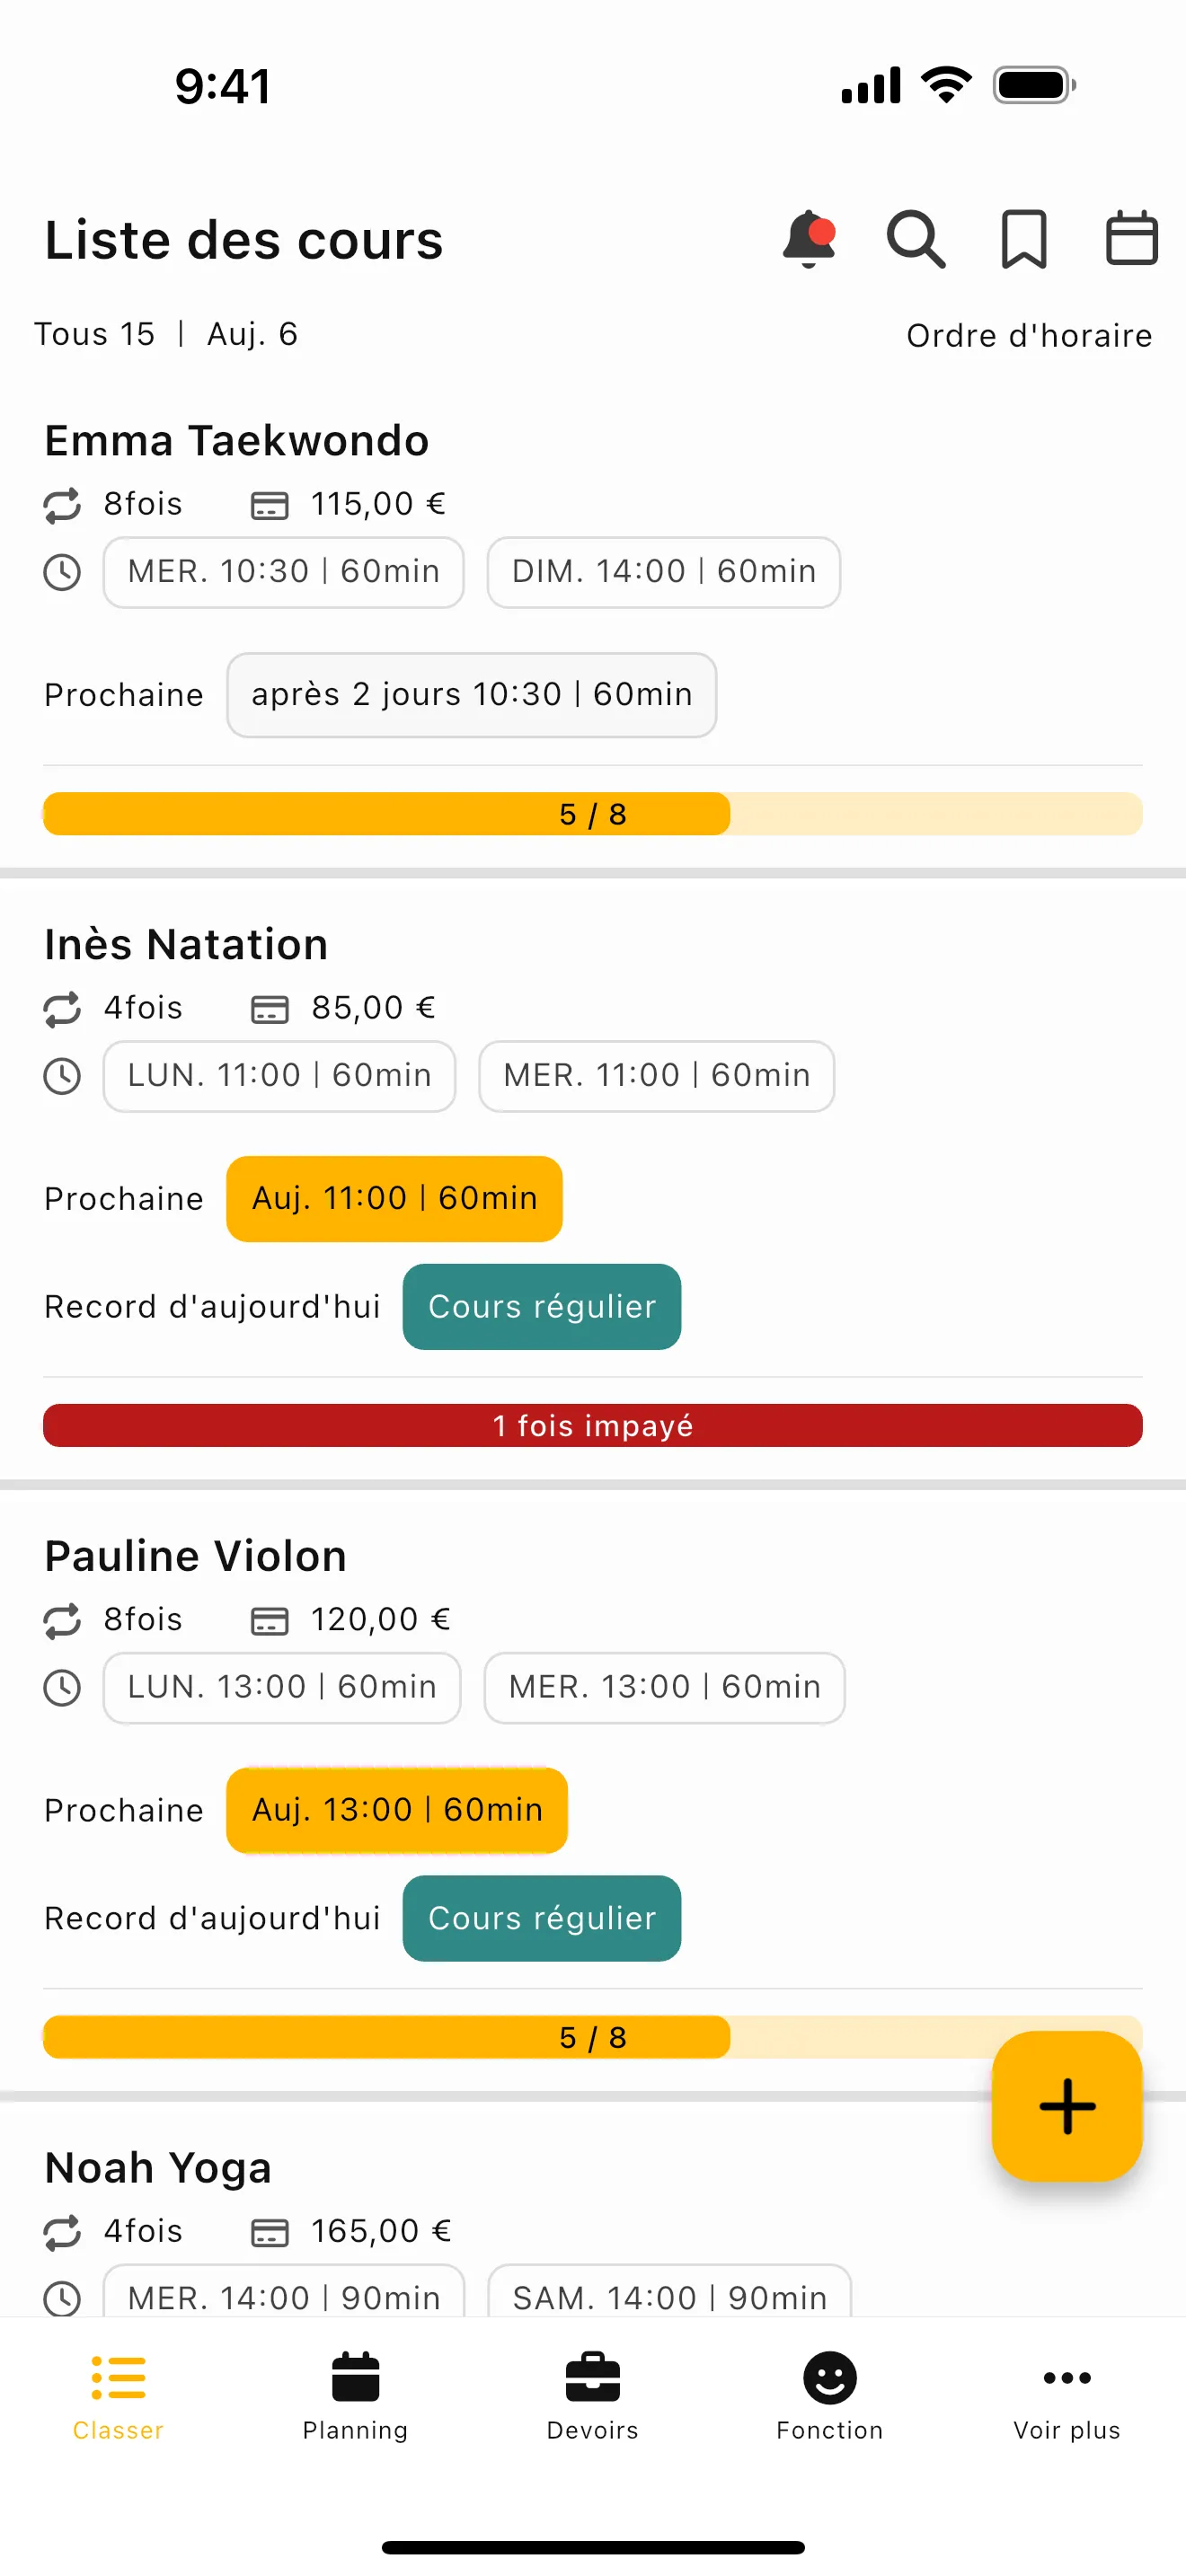
Task: Open the calendar icon in header
Action: pos(1131,240)
